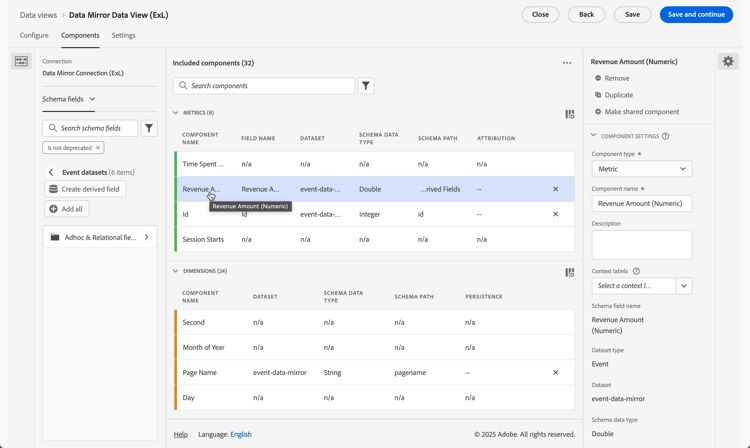The image size is (750, 448).
Task: Go back using arrow beside Event datasets
Action: pos(51,172)
